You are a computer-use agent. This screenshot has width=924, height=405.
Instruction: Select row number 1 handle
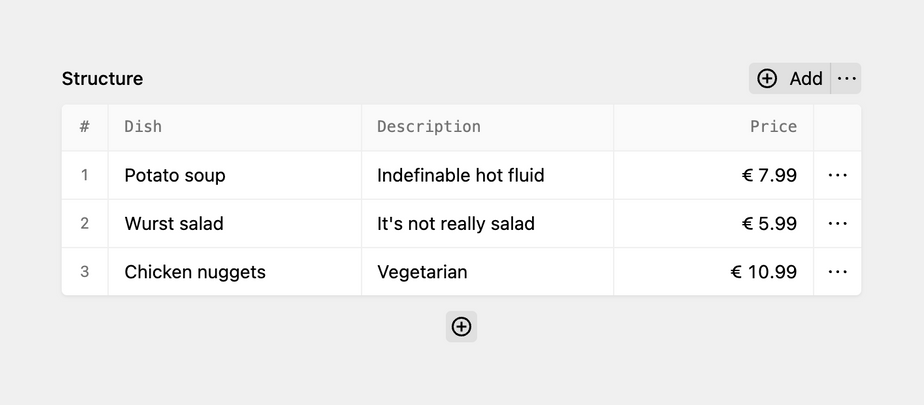pyautogui.click(x=85, y=176)
